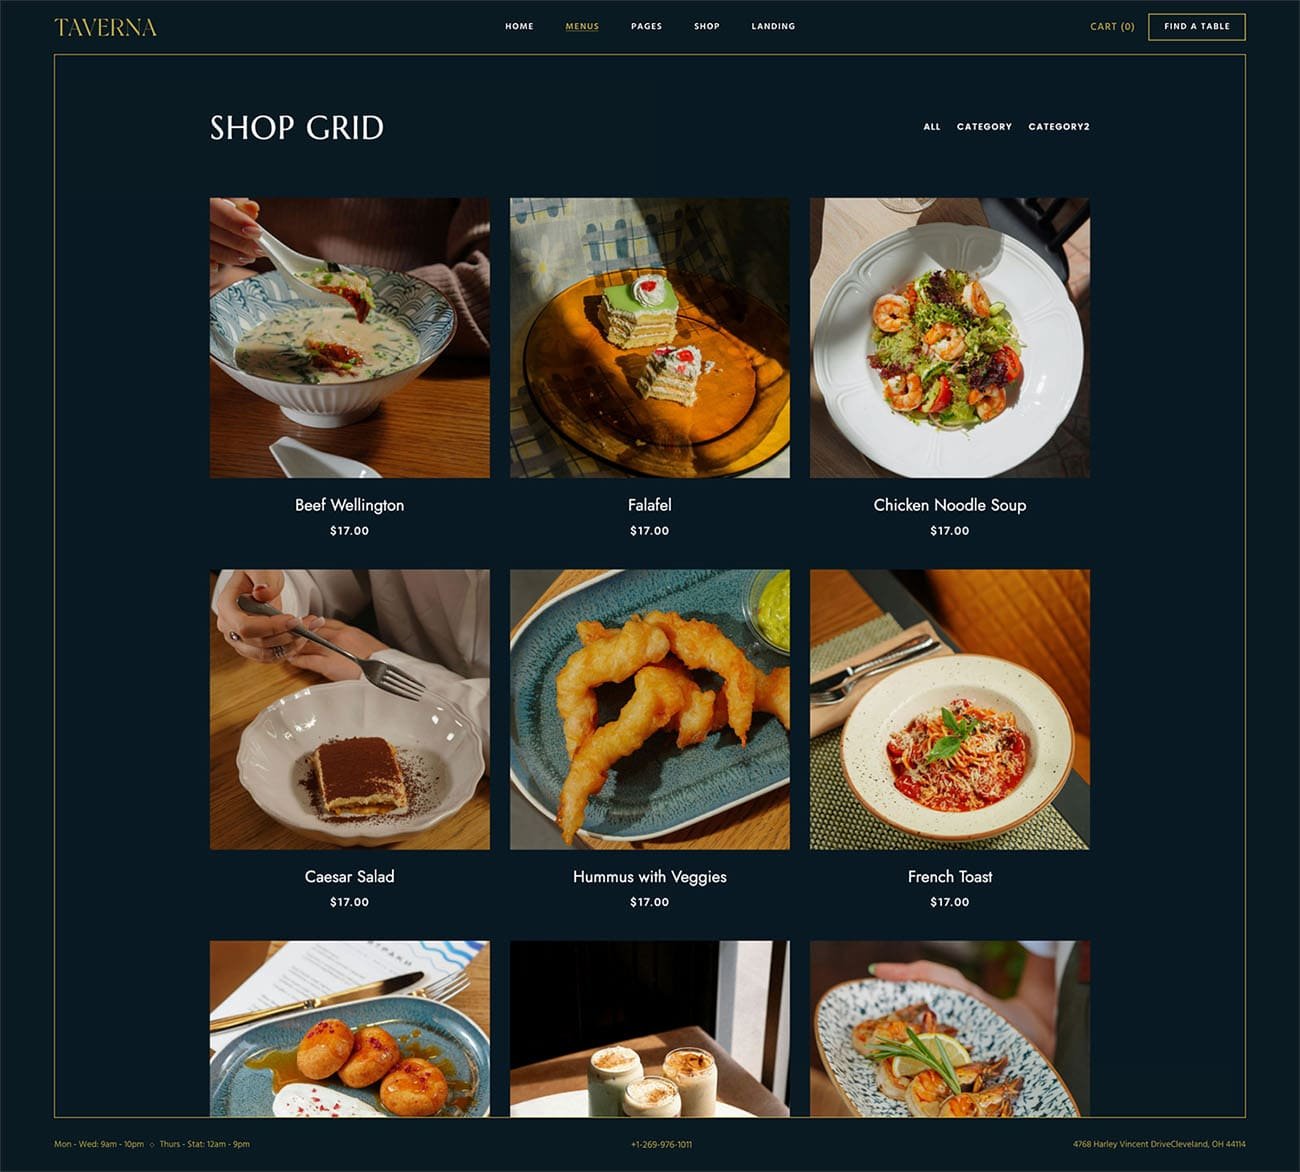Open the tiramisu dessert product image
Screen dimensions: 1300x1172
pyautogui.click(x=350, y=710)
